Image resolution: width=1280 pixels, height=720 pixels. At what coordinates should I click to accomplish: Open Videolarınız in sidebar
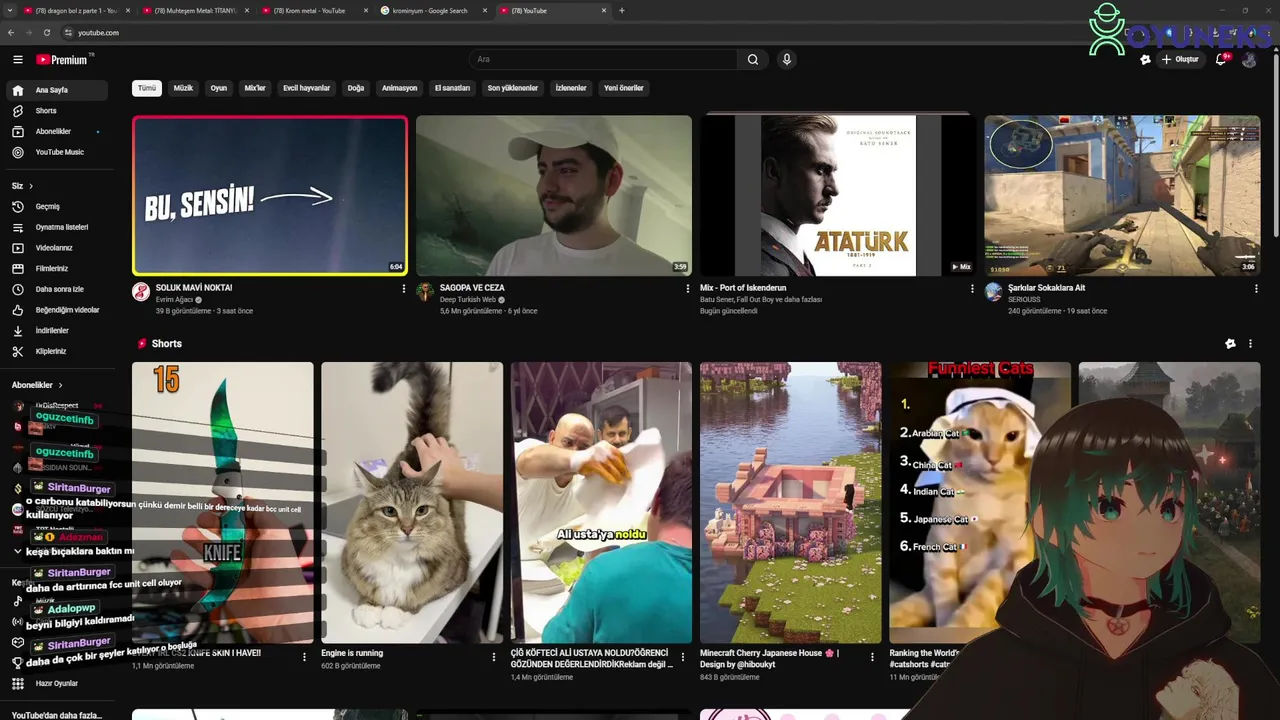pos(56,248)
